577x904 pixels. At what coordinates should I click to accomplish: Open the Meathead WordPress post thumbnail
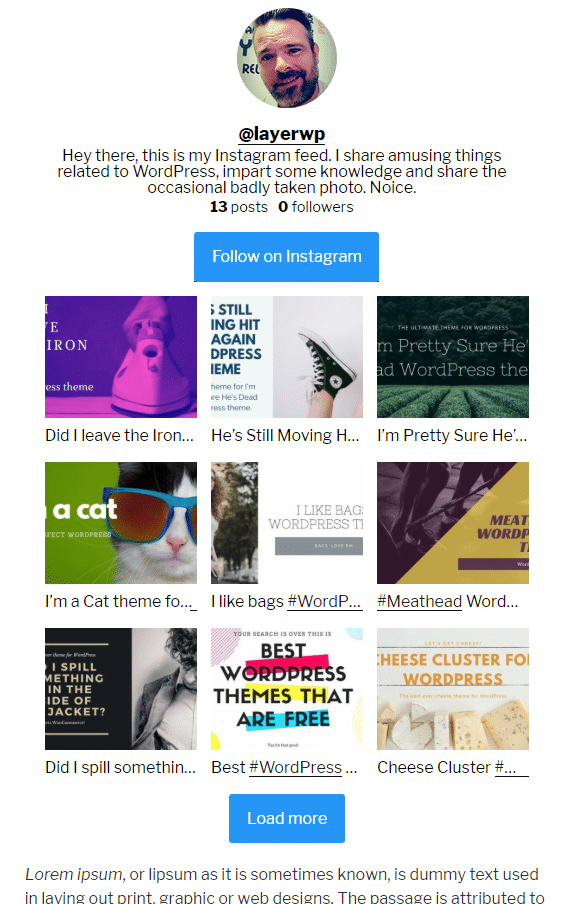(453, 523)
